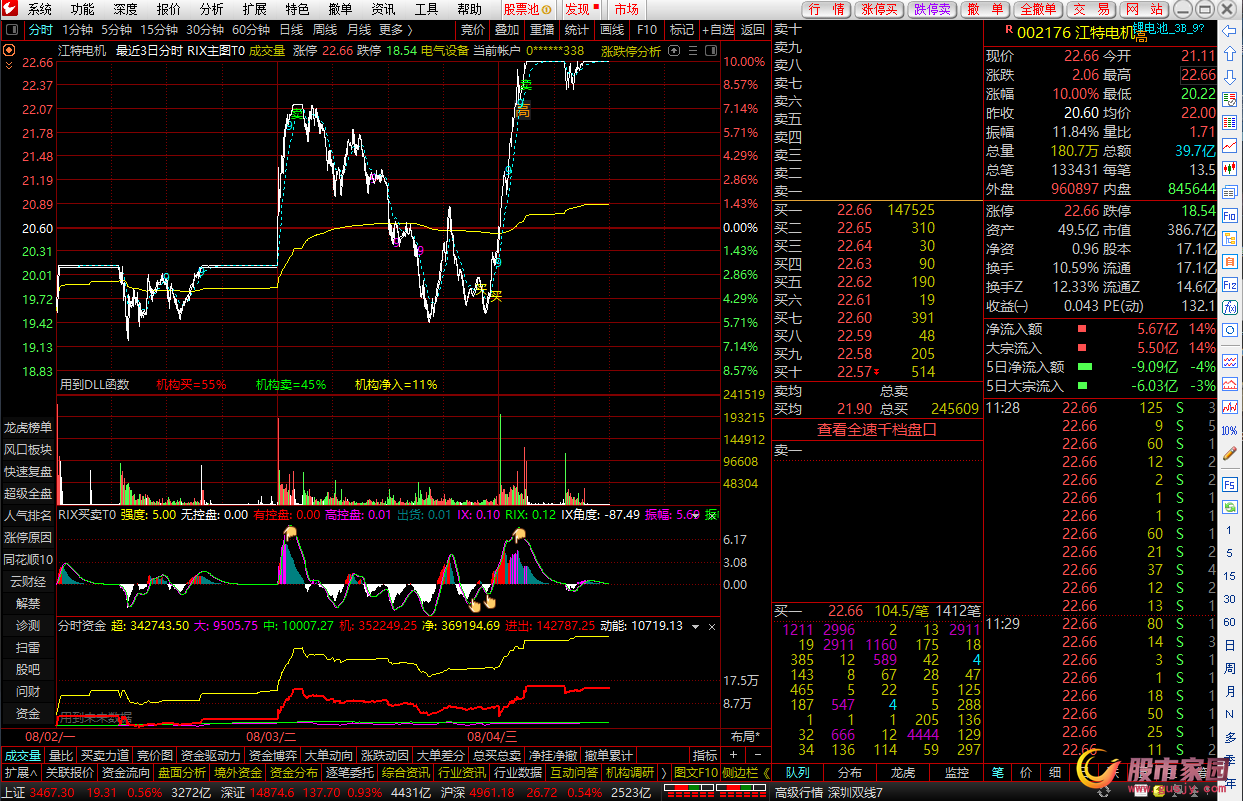Image resolution: width=1243 pixels, height=801 pixels.
Task: Click the red line trend chart icon
Action: tap(1230, 146)
